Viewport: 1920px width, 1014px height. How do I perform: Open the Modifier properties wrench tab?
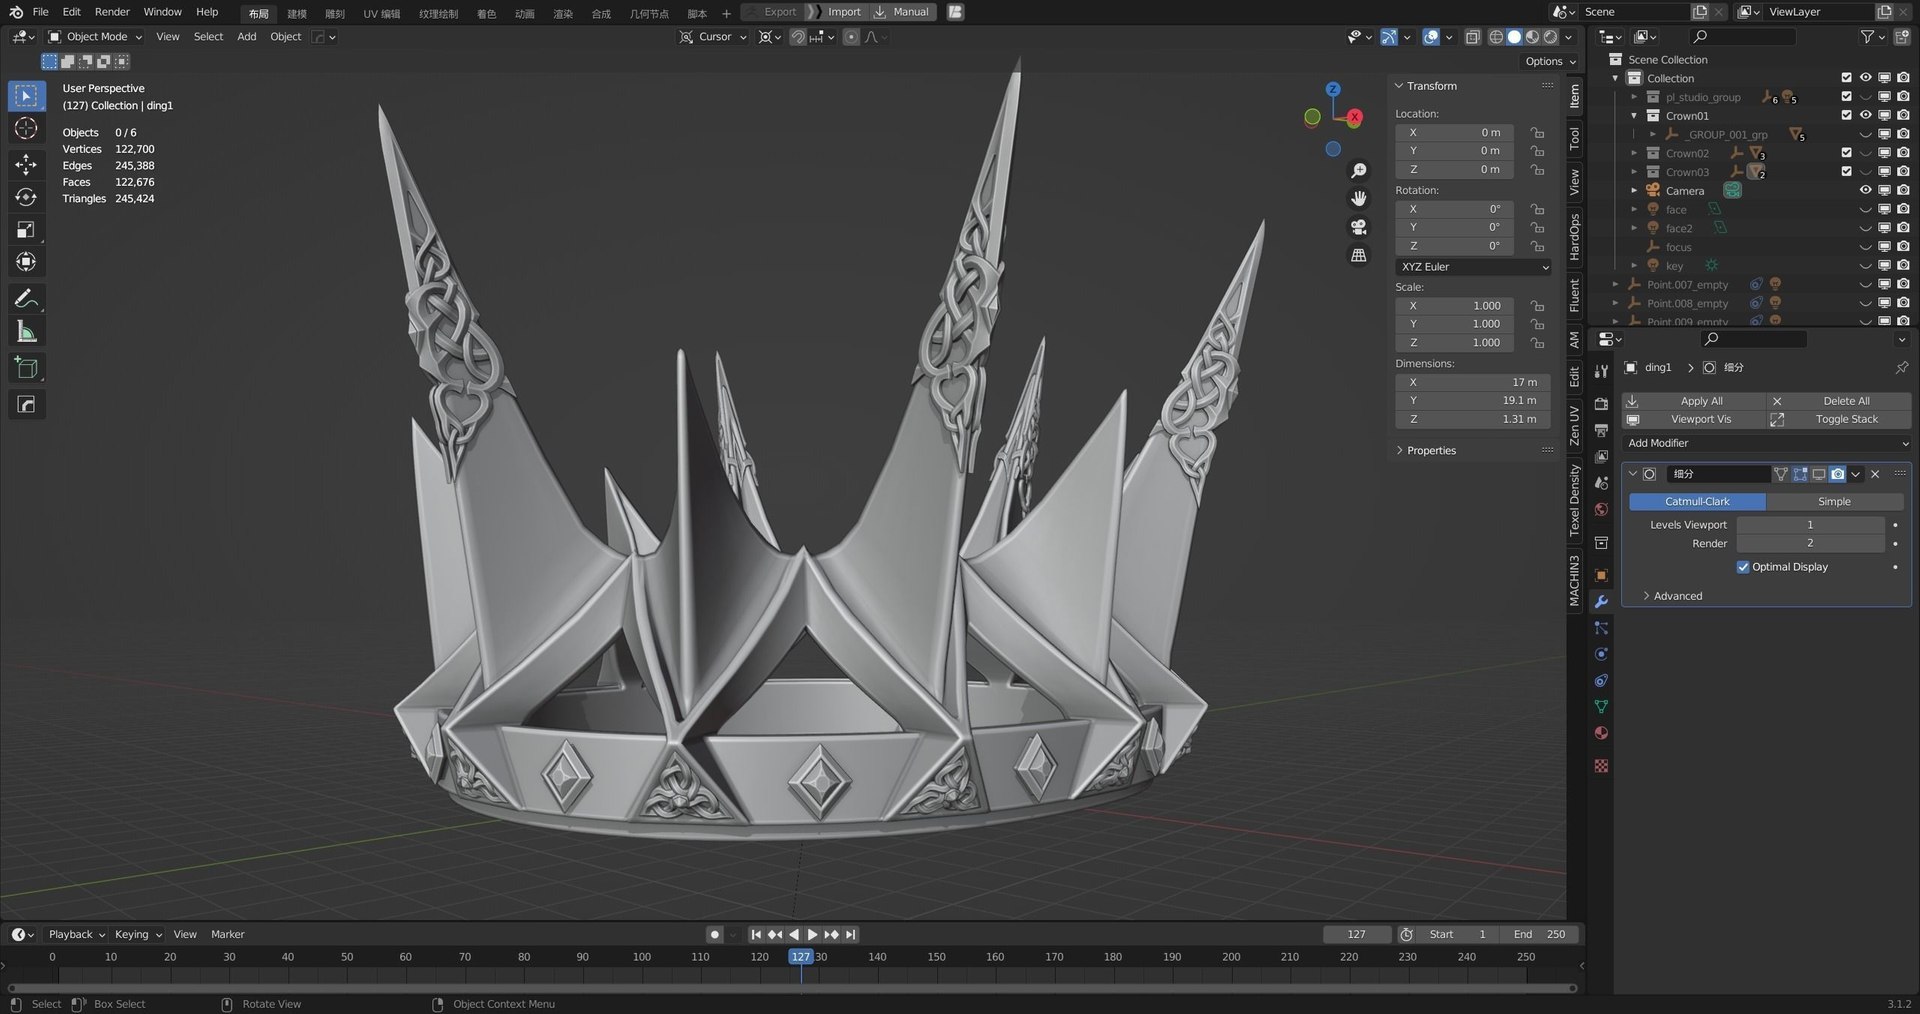1601,602
